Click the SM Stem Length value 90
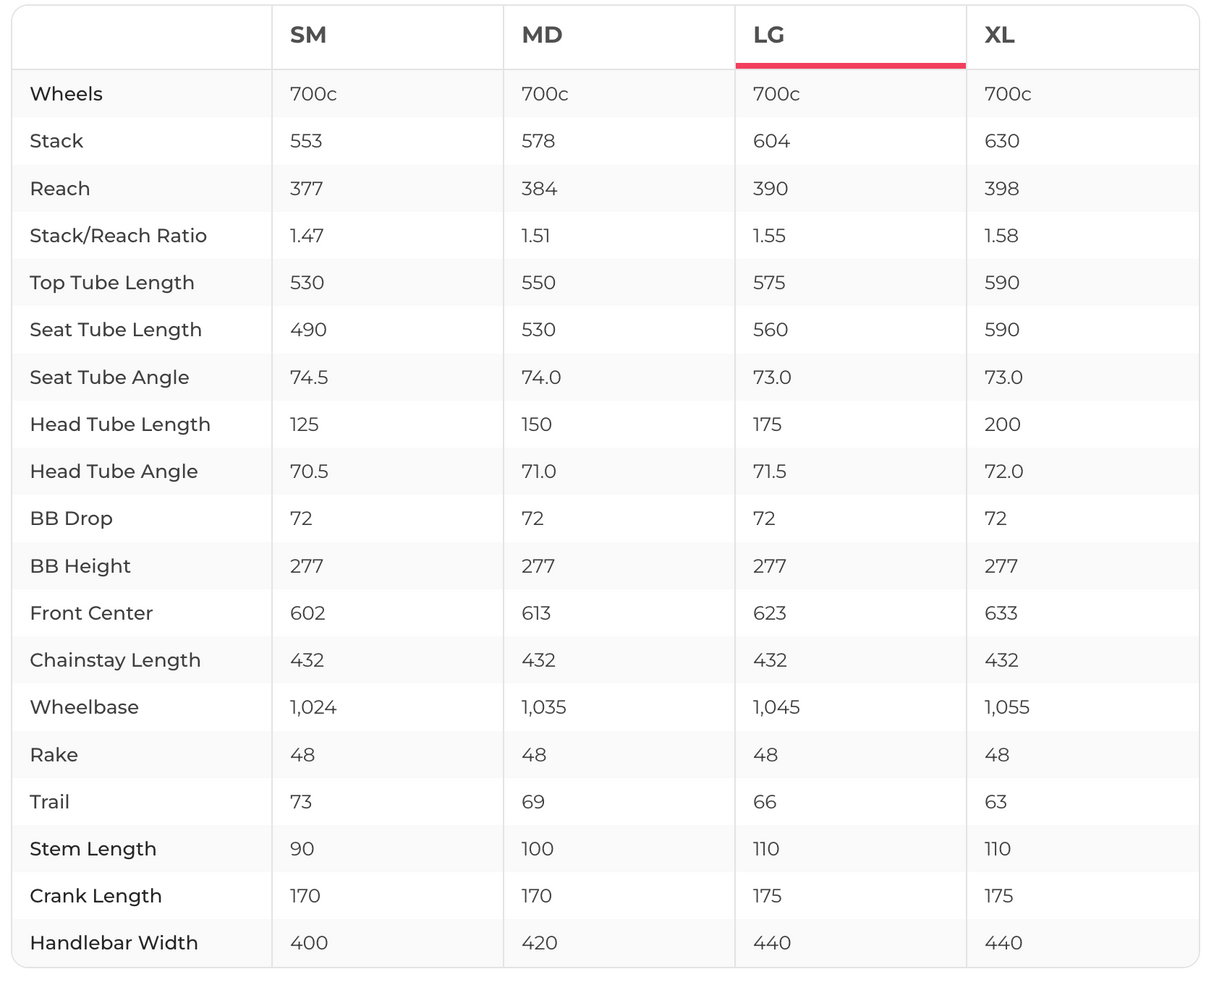Screen dimensions: 1214x982 [302, 849]
